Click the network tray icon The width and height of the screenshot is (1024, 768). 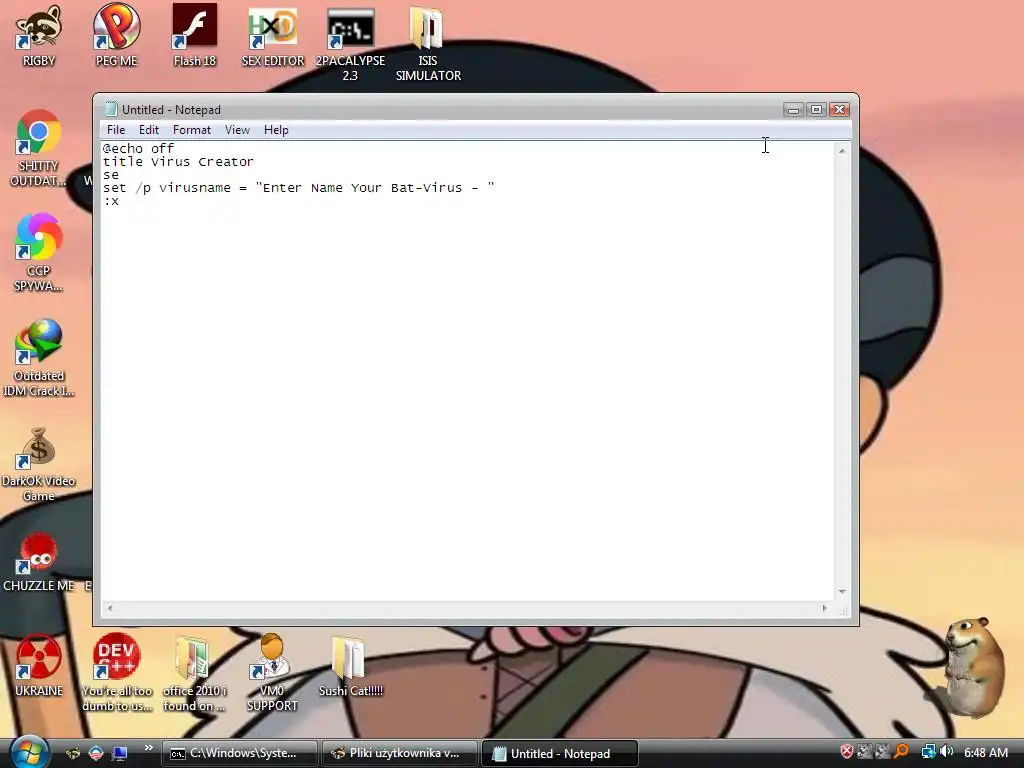click(928, 752)
